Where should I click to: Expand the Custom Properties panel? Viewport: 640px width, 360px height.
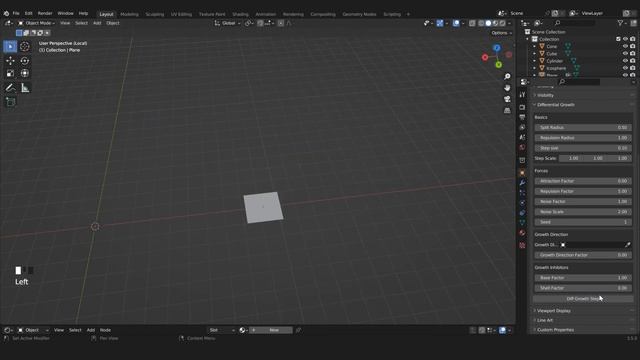[x=555, y=330]
